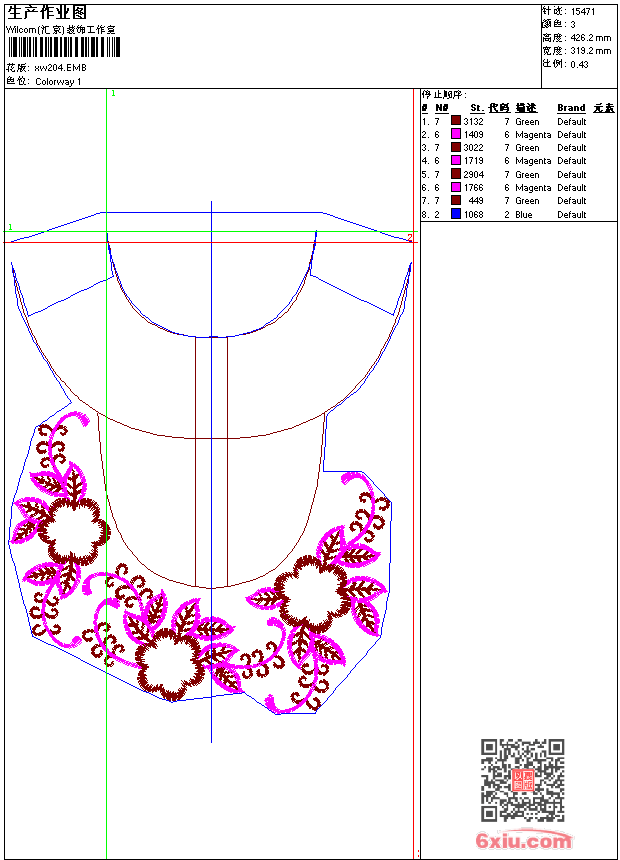This screenshot has height=860, width=620.
Task: Choose the magenta swatch beside 1766
Action: click(x=456, y=187)
